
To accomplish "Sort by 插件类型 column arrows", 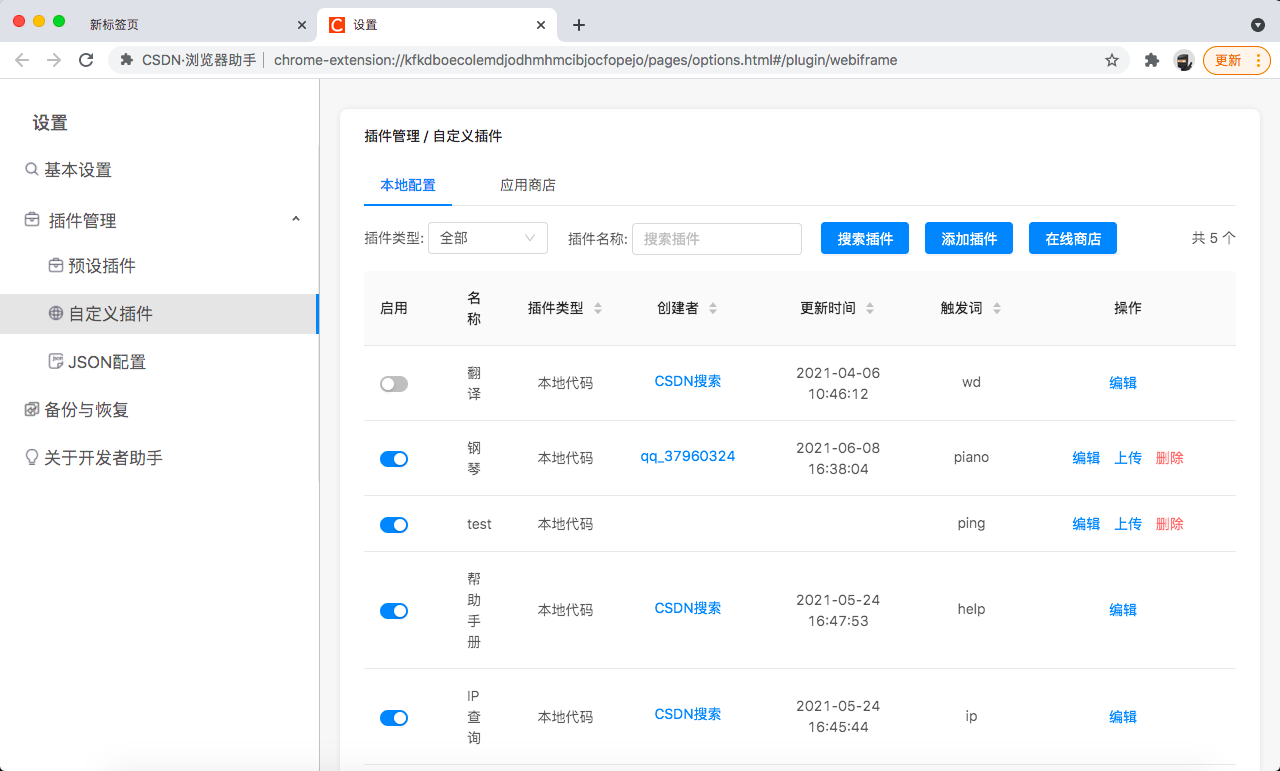I will tap(598, 308).
